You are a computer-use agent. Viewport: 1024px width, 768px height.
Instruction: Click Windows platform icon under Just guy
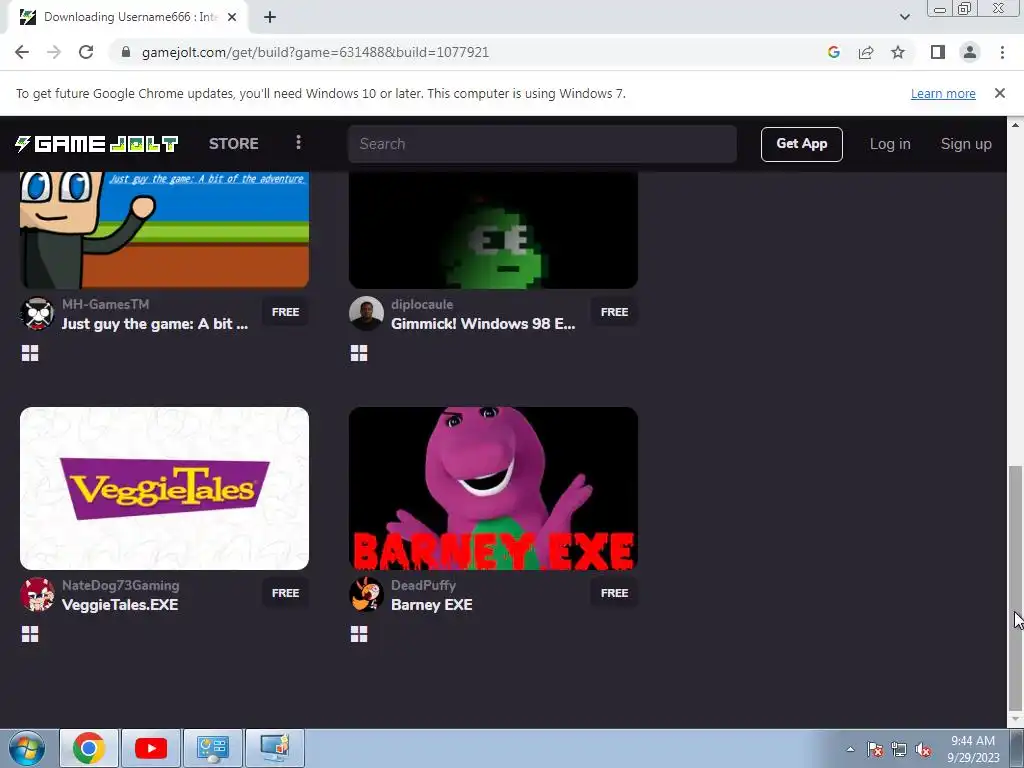(x=30, y=353)
